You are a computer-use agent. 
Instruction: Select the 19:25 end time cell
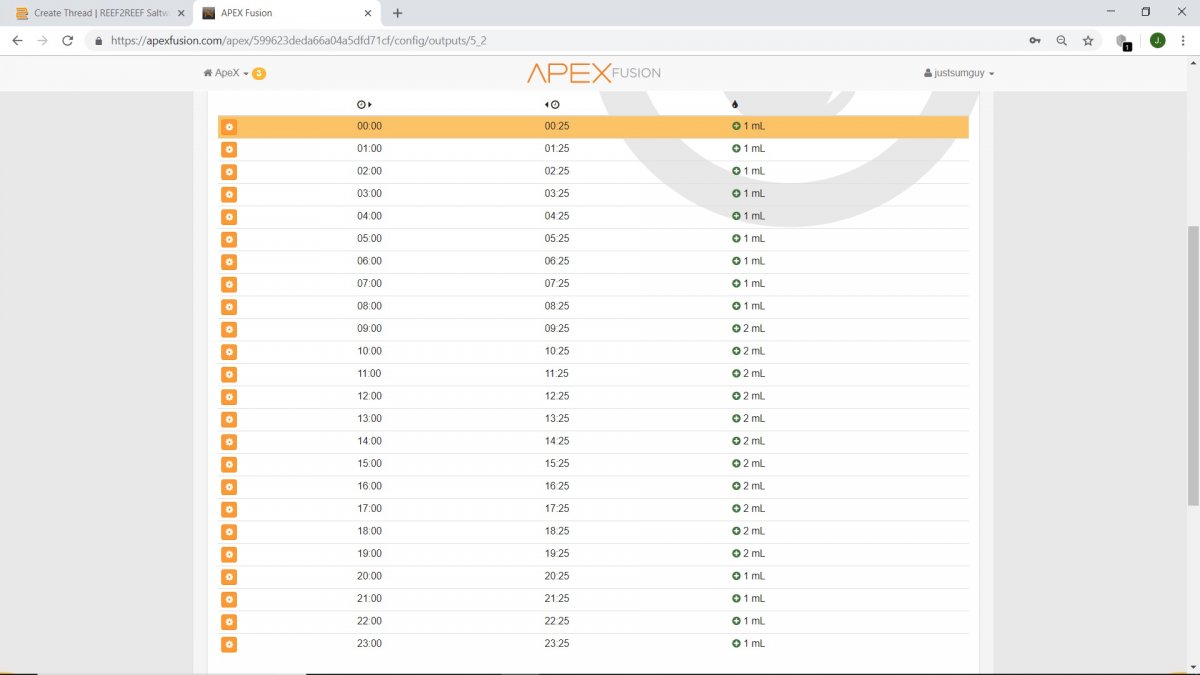pyautogui.click(x=557, y=554)
